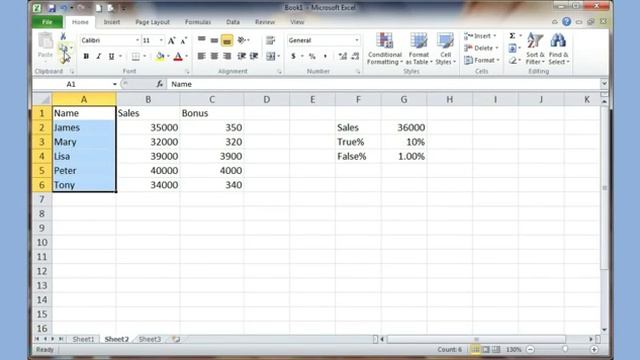Open the font size dropdown
Image resolution: width=640 pixels, height=360 pixels.
[x=161, y=40]
